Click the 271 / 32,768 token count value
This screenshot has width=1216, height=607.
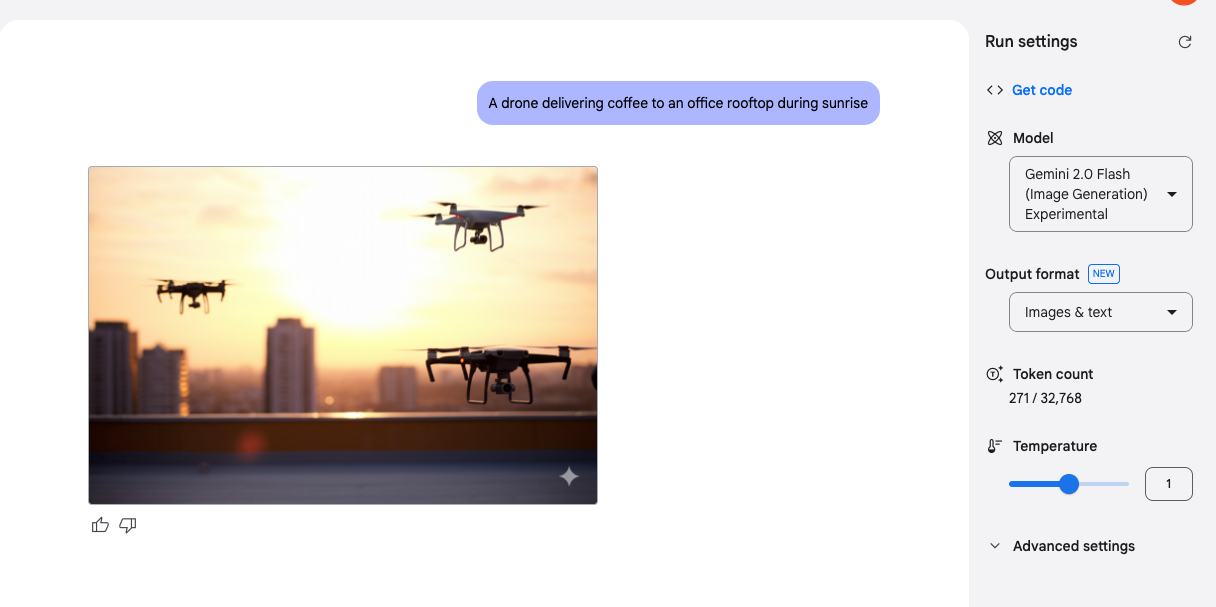tap(1045, 398)
